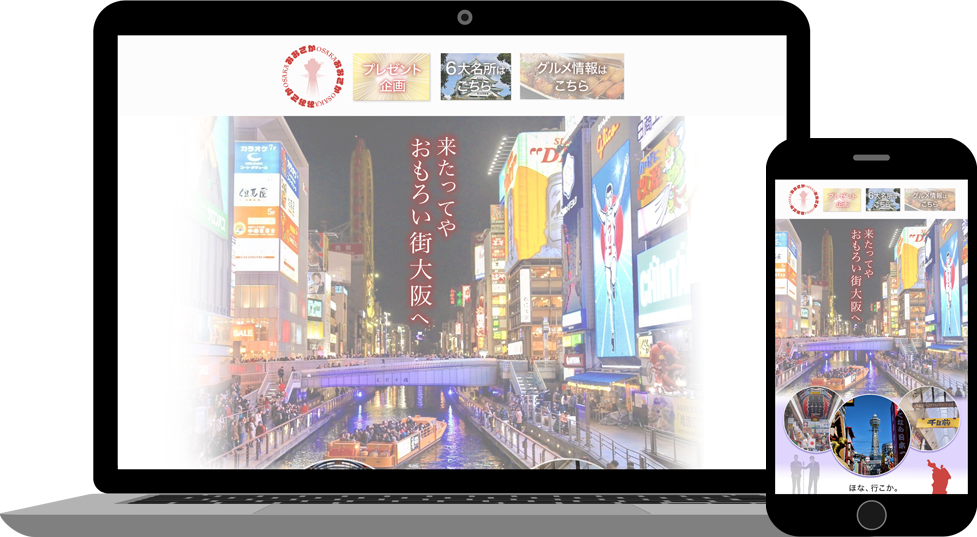Tap the left circular shopping arcade thumbnail on phone
This screenshot has width=977, height=537.
coord(810,421)
